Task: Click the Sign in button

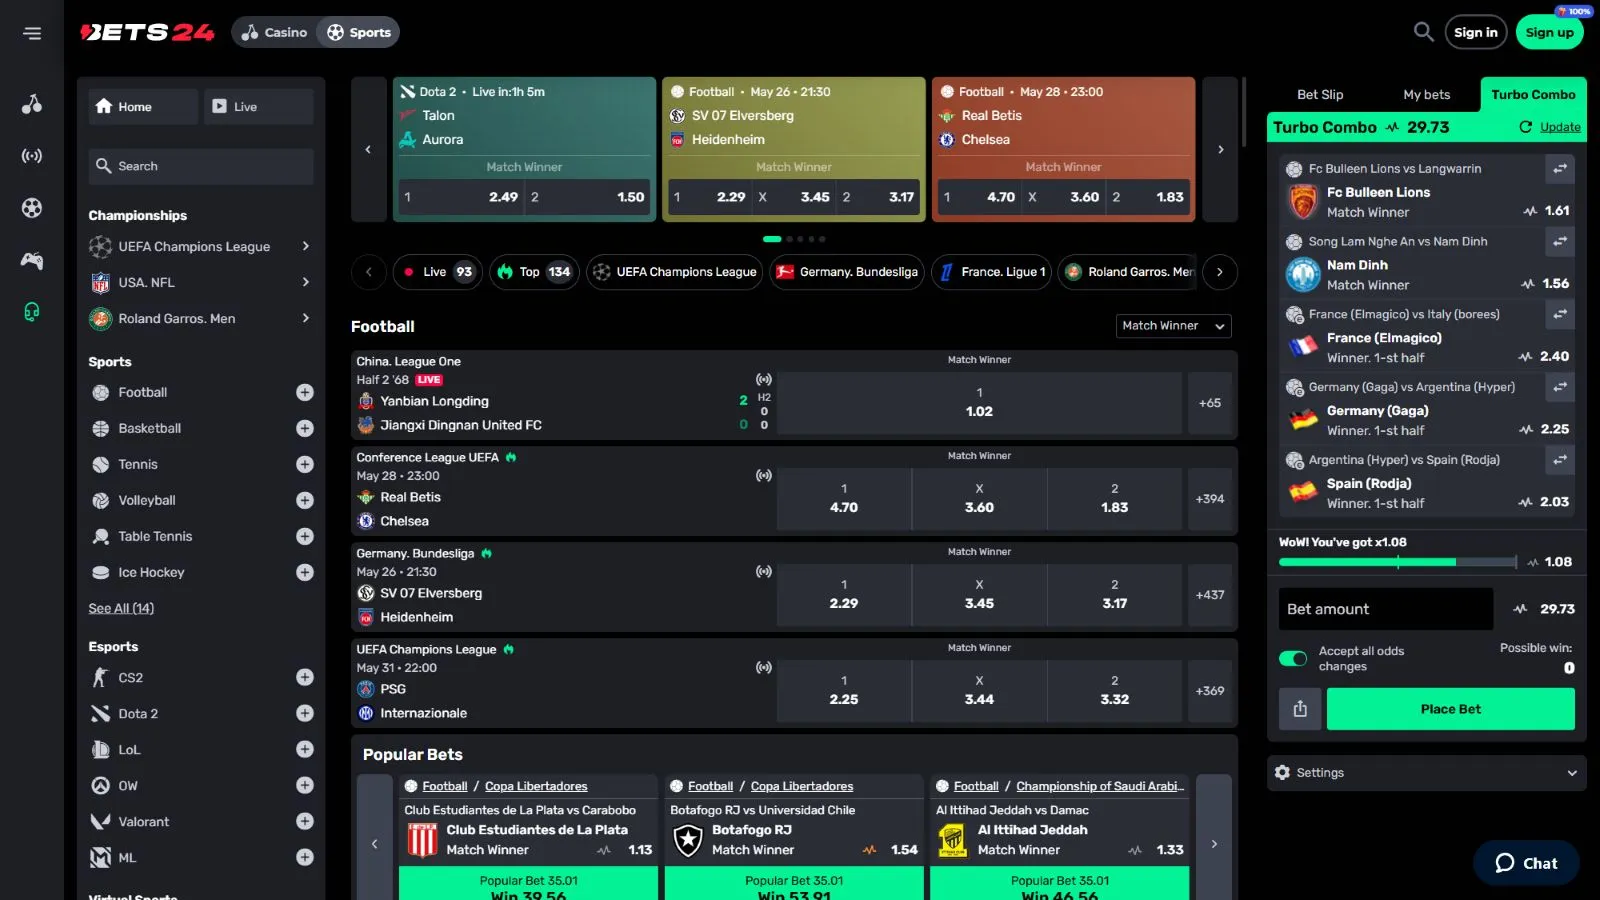Action: click(x=1475, y=33)
